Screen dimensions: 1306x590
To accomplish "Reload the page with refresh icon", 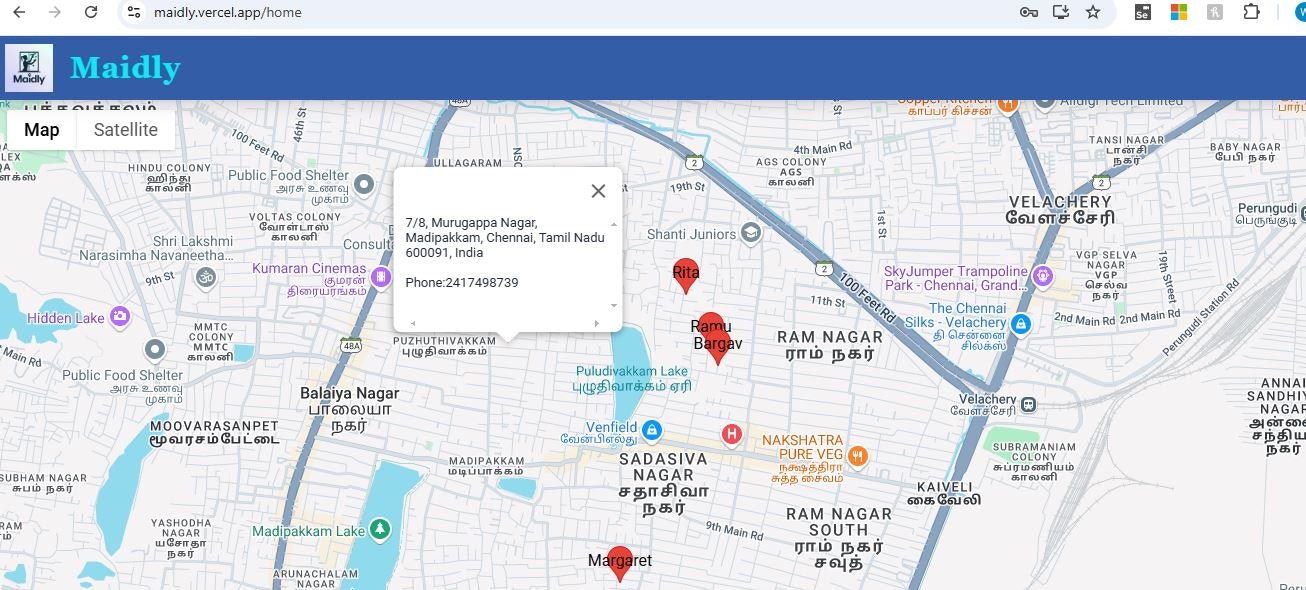I will (91, 12).
